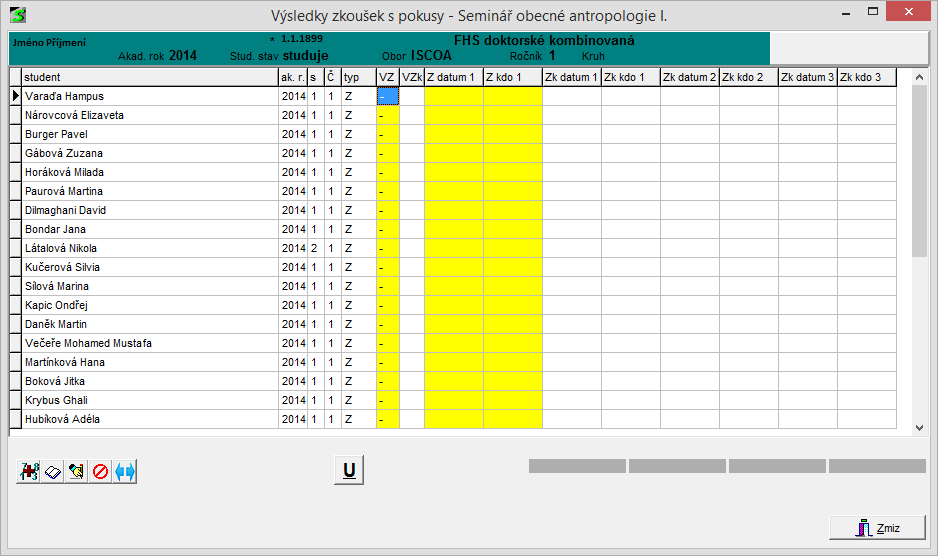Click the 'student' column header
This screenshot has height=556, width=938.
pyautogui.click(x=150, y=77)
